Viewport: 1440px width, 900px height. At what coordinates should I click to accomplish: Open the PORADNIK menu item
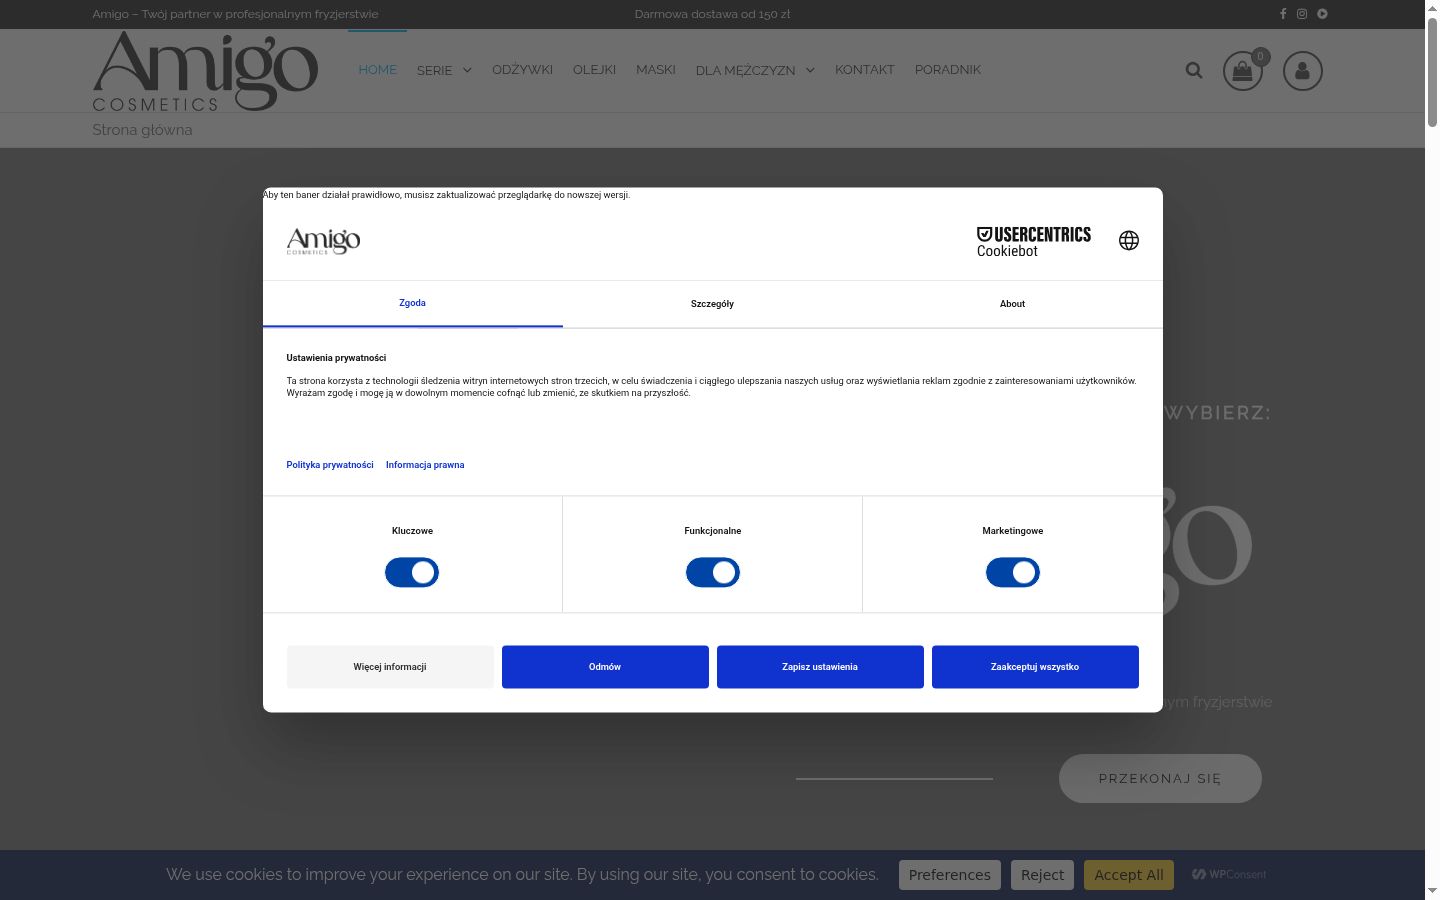[948, 69]
